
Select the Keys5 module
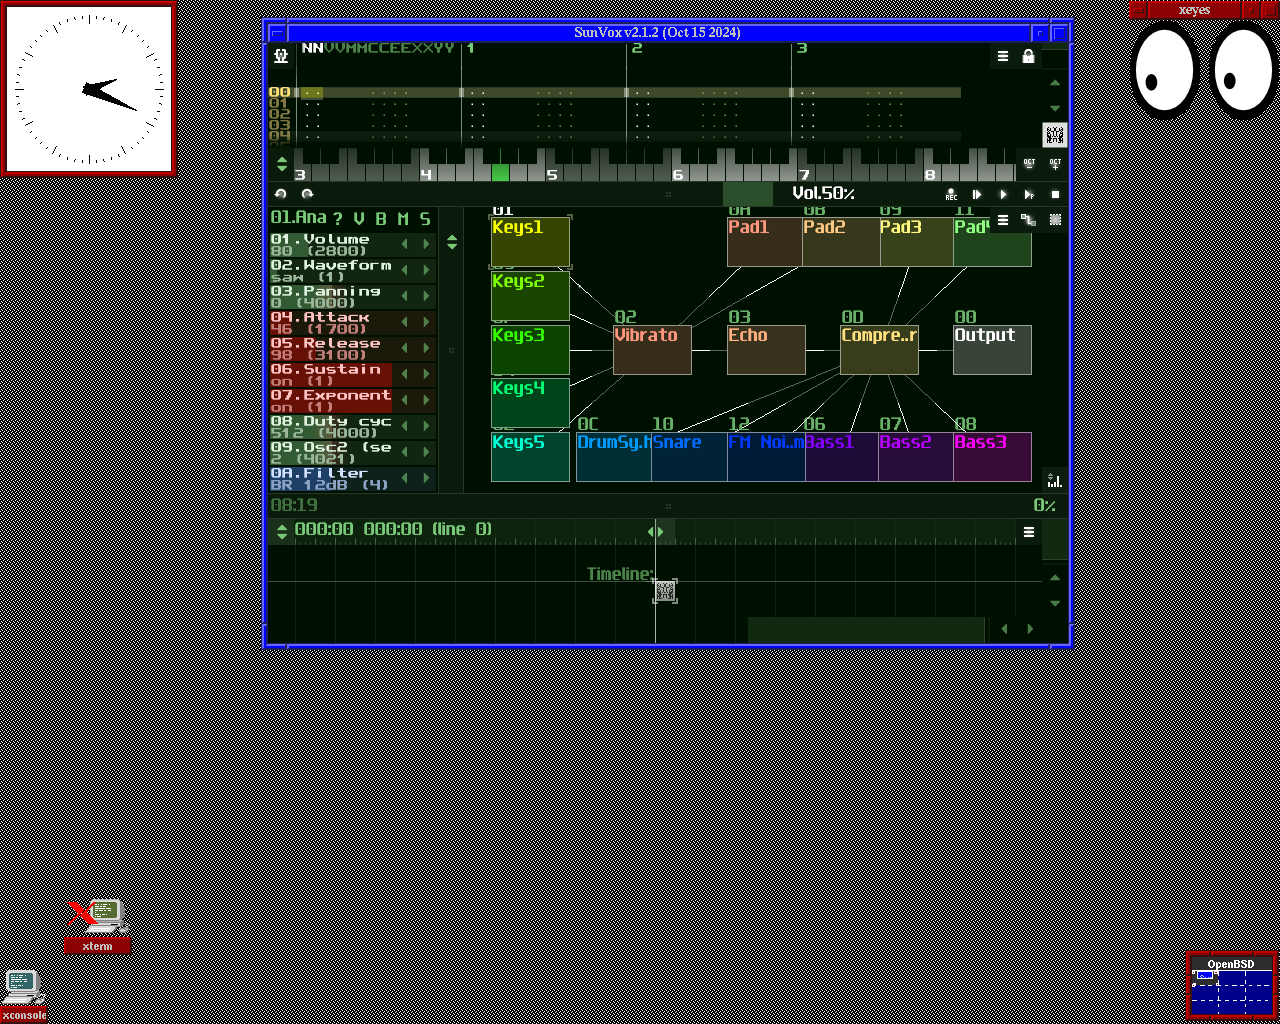point(530,457)
